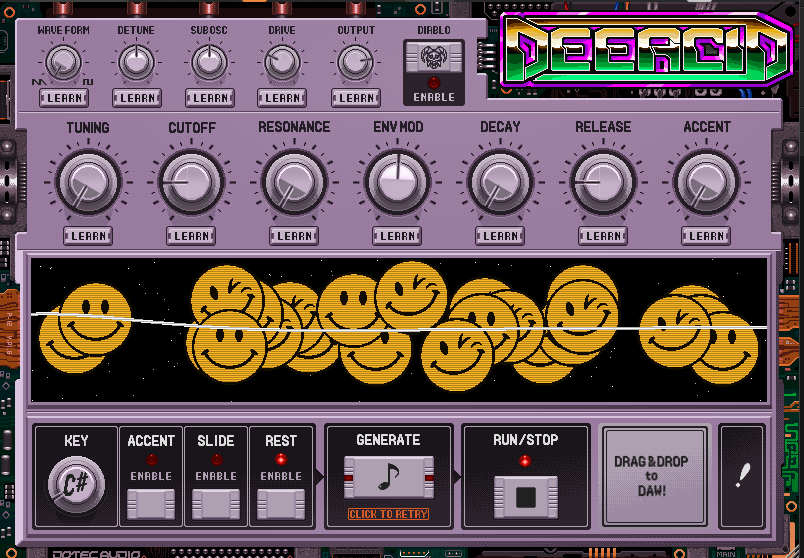Click the C# key selector knob

coord(76,485)
